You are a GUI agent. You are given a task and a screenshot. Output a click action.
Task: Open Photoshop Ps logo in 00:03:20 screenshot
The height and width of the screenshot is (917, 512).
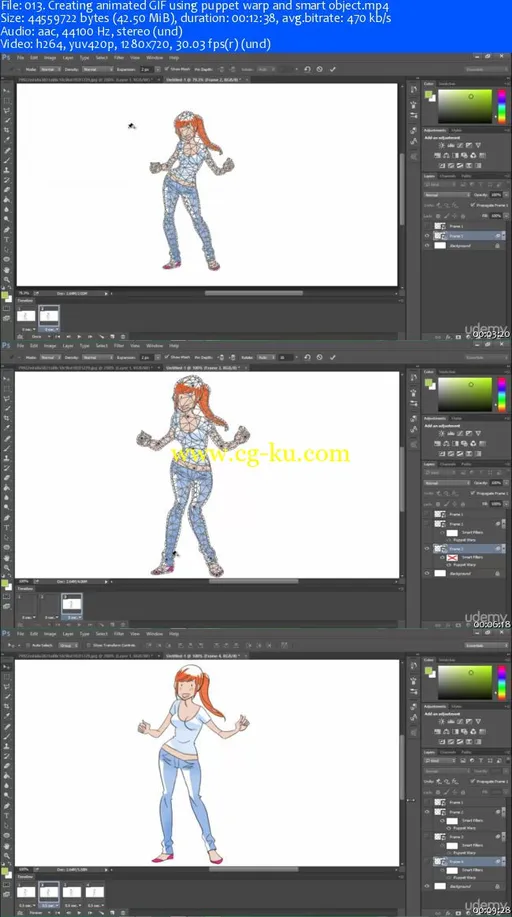(x=5, y=57)
